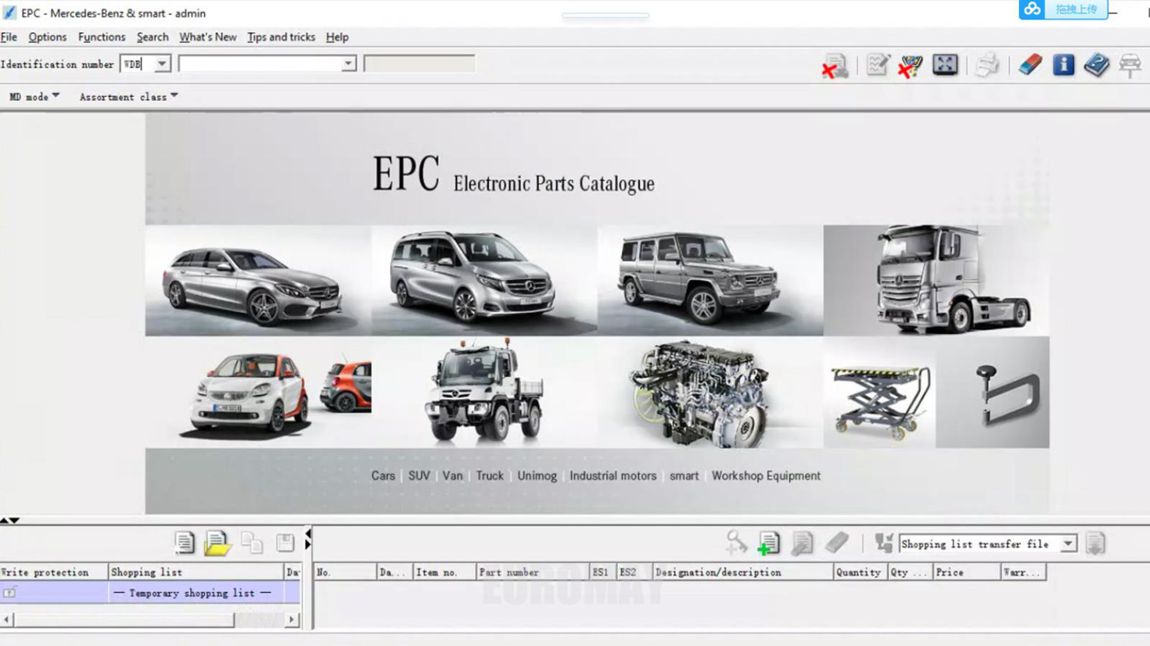The height and width of the screenshot is (646, 1150).
Task: Click the scissor lift workshop equipment image
Action: (879, 392)
